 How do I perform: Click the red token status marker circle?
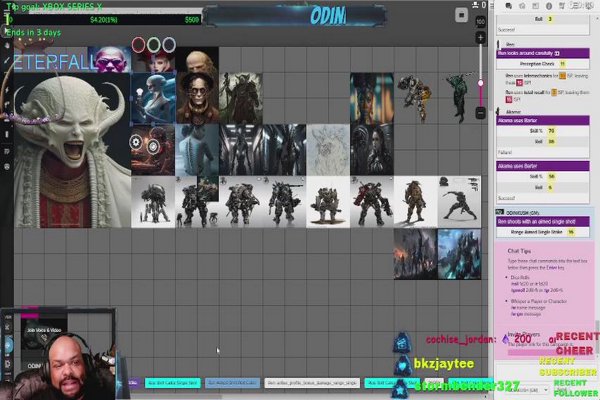click(x=139, y=45)
